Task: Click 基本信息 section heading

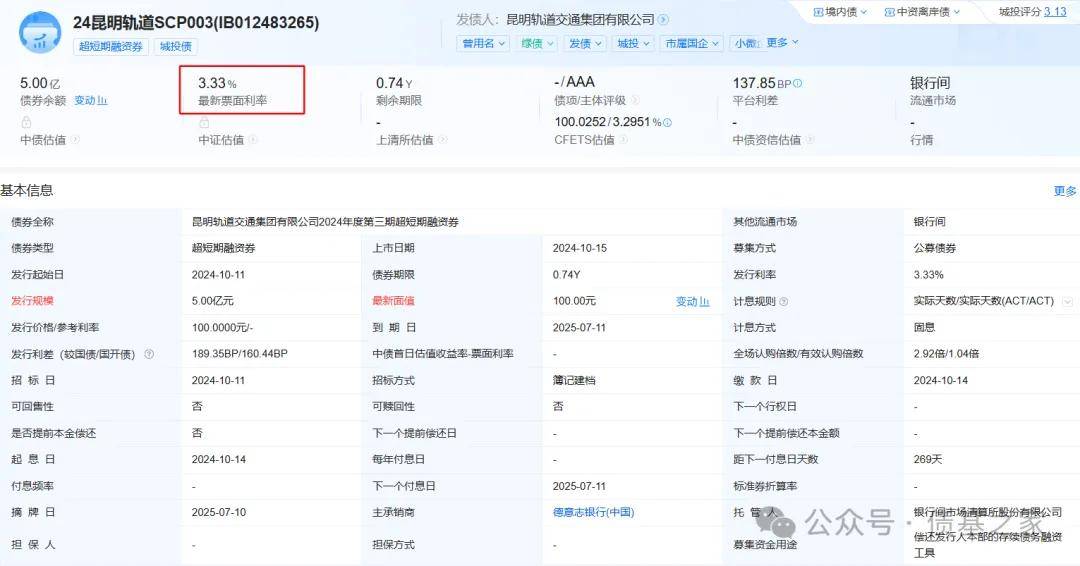Action: [x=27, y=191]
